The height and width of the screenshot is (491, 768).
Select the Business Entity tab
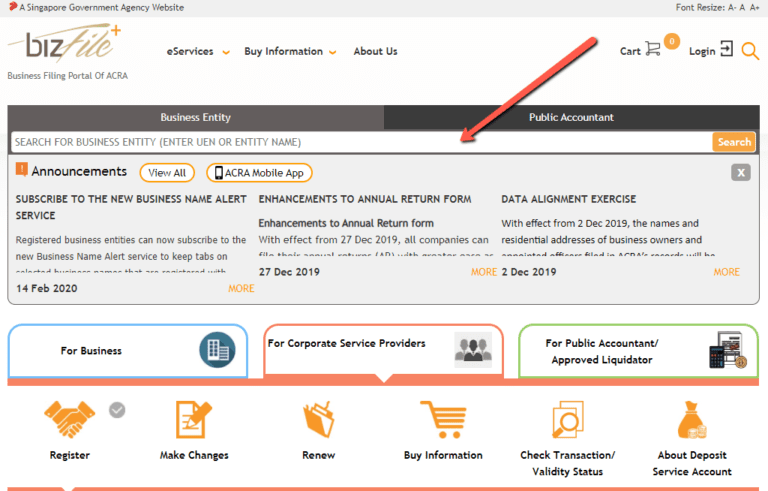(x=195, y=117)
